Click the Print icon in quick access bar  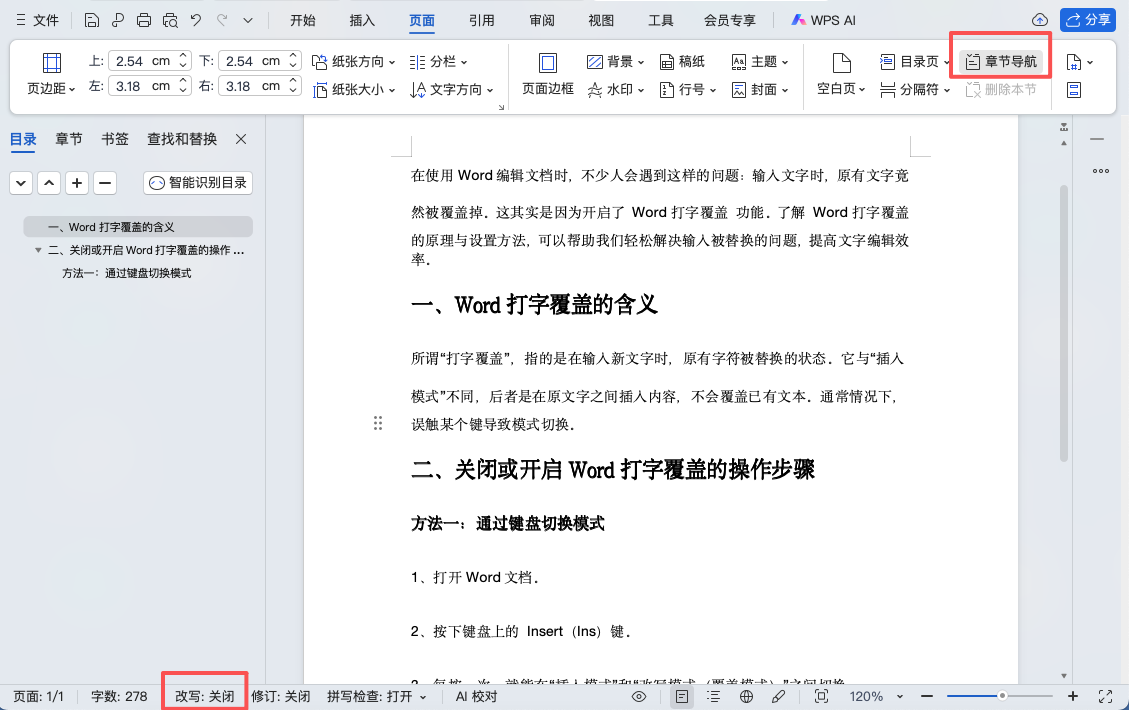pyautogui.click(x=144, y=20)
